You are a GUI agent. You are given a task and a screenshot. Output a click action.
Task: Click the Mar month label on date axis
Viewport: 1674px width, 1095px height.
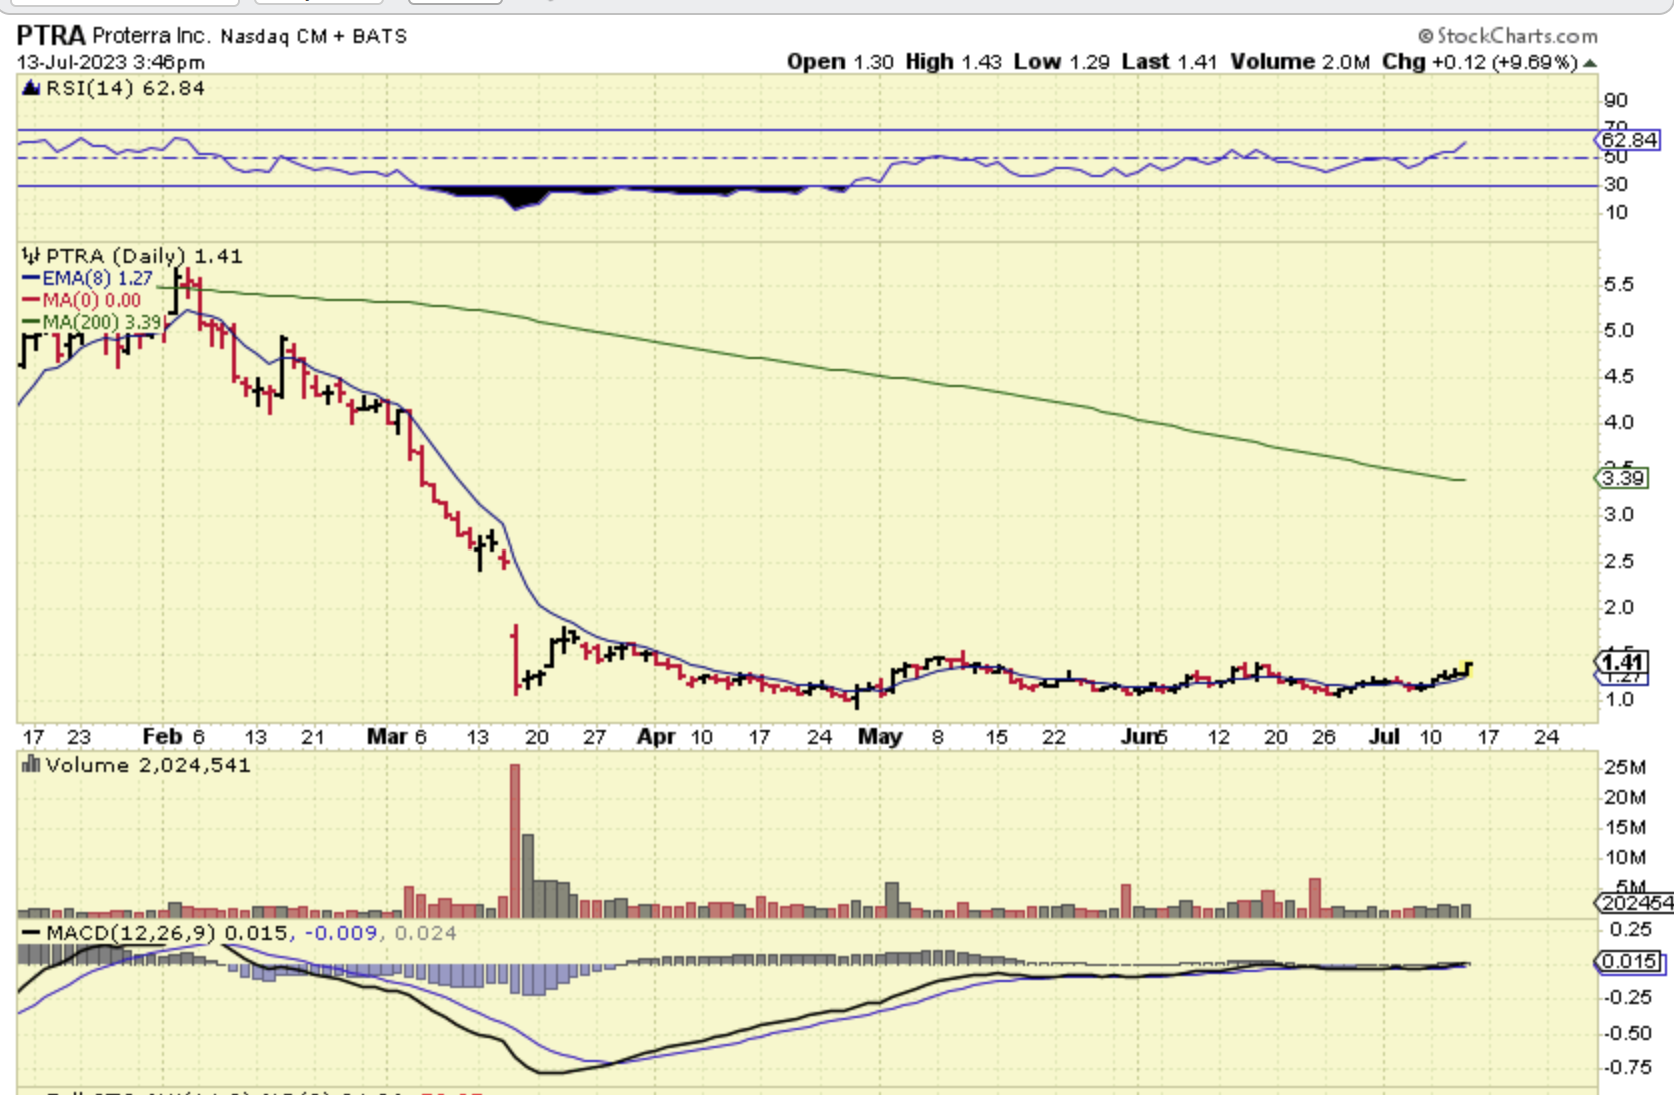click(x=387, y=737)
